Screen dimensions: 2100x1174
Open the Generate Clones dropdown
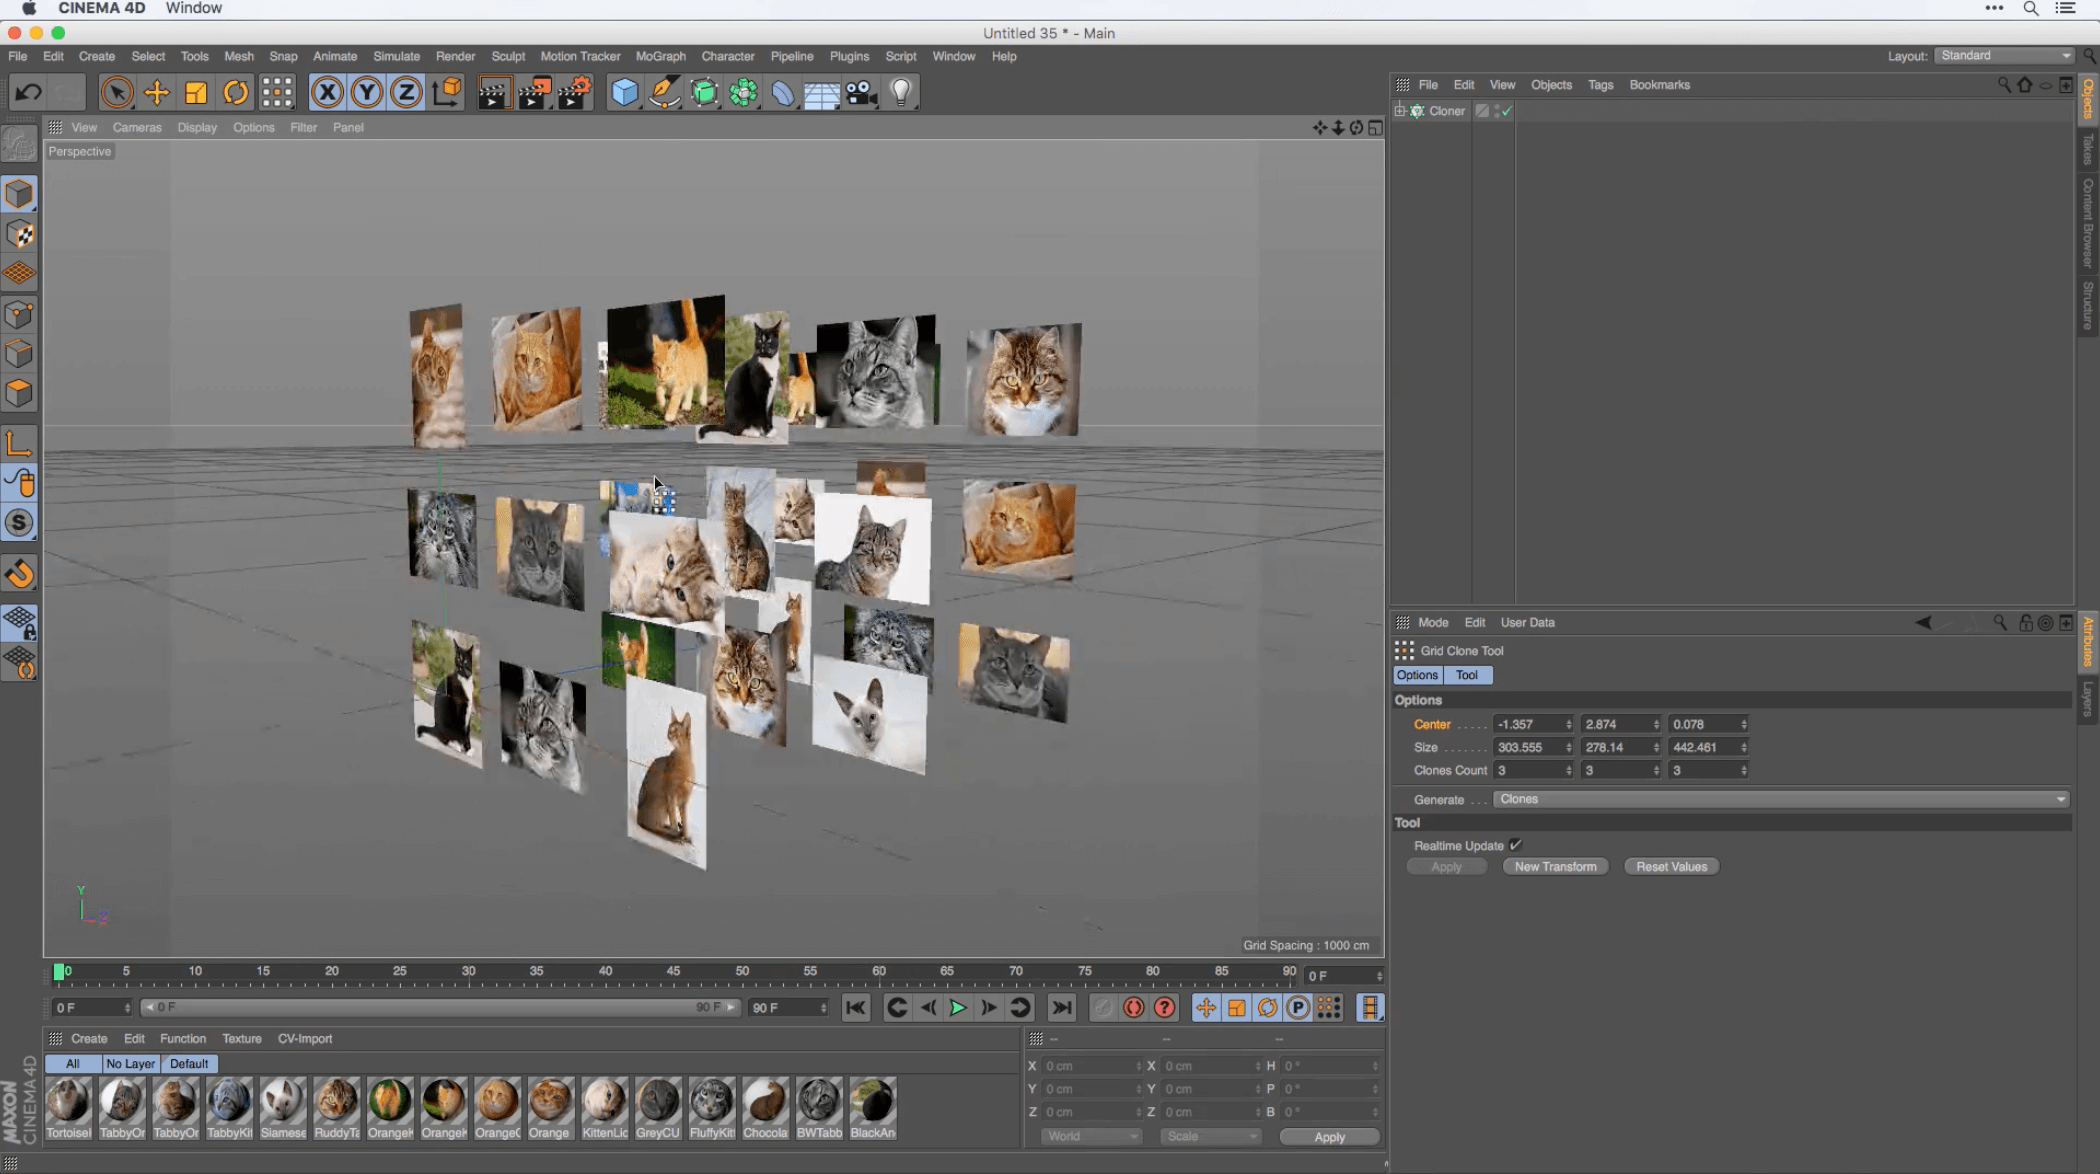[x=1781, y=799]
